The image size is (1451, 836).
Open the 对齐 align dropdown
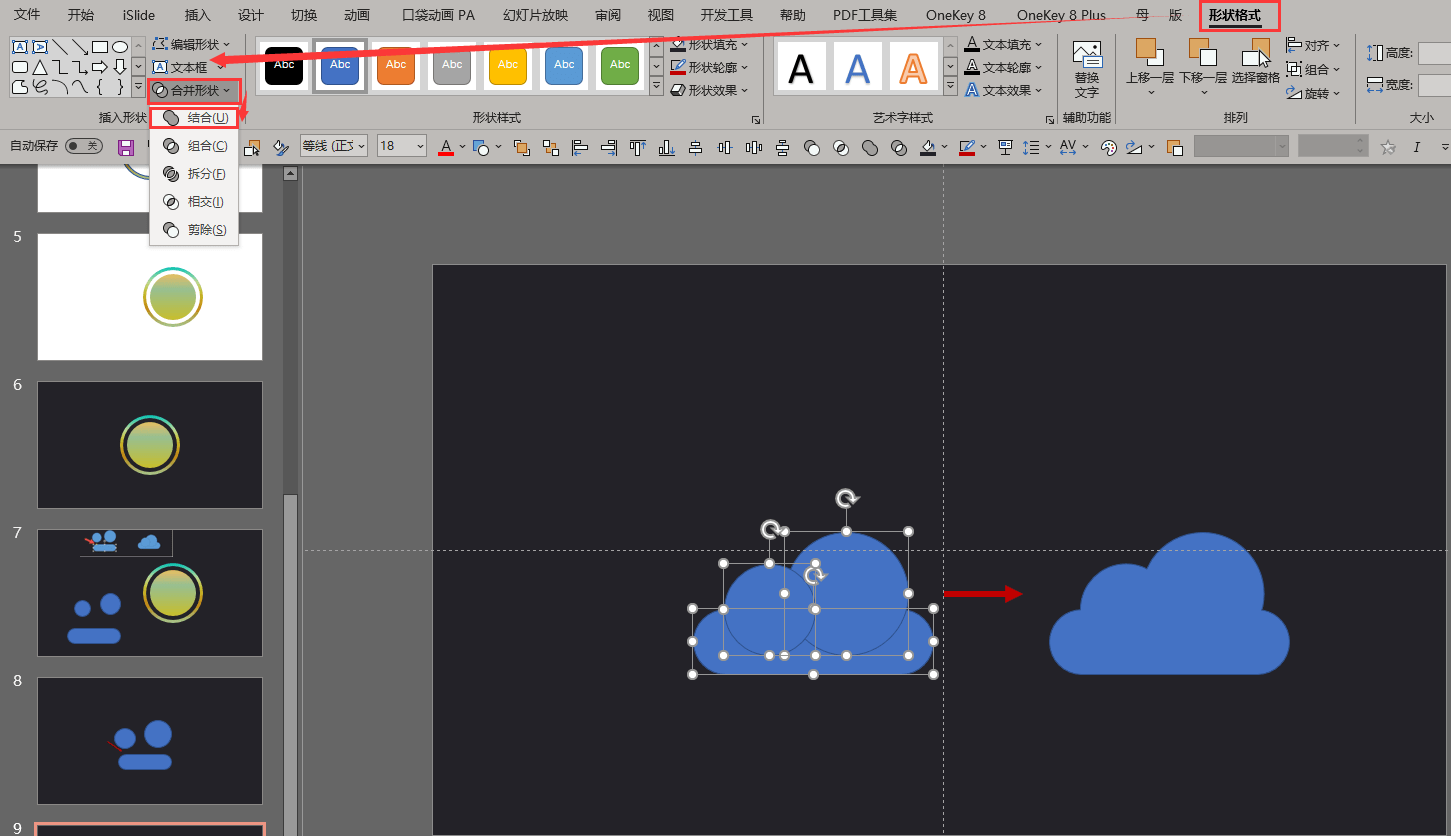(1313, 45)
